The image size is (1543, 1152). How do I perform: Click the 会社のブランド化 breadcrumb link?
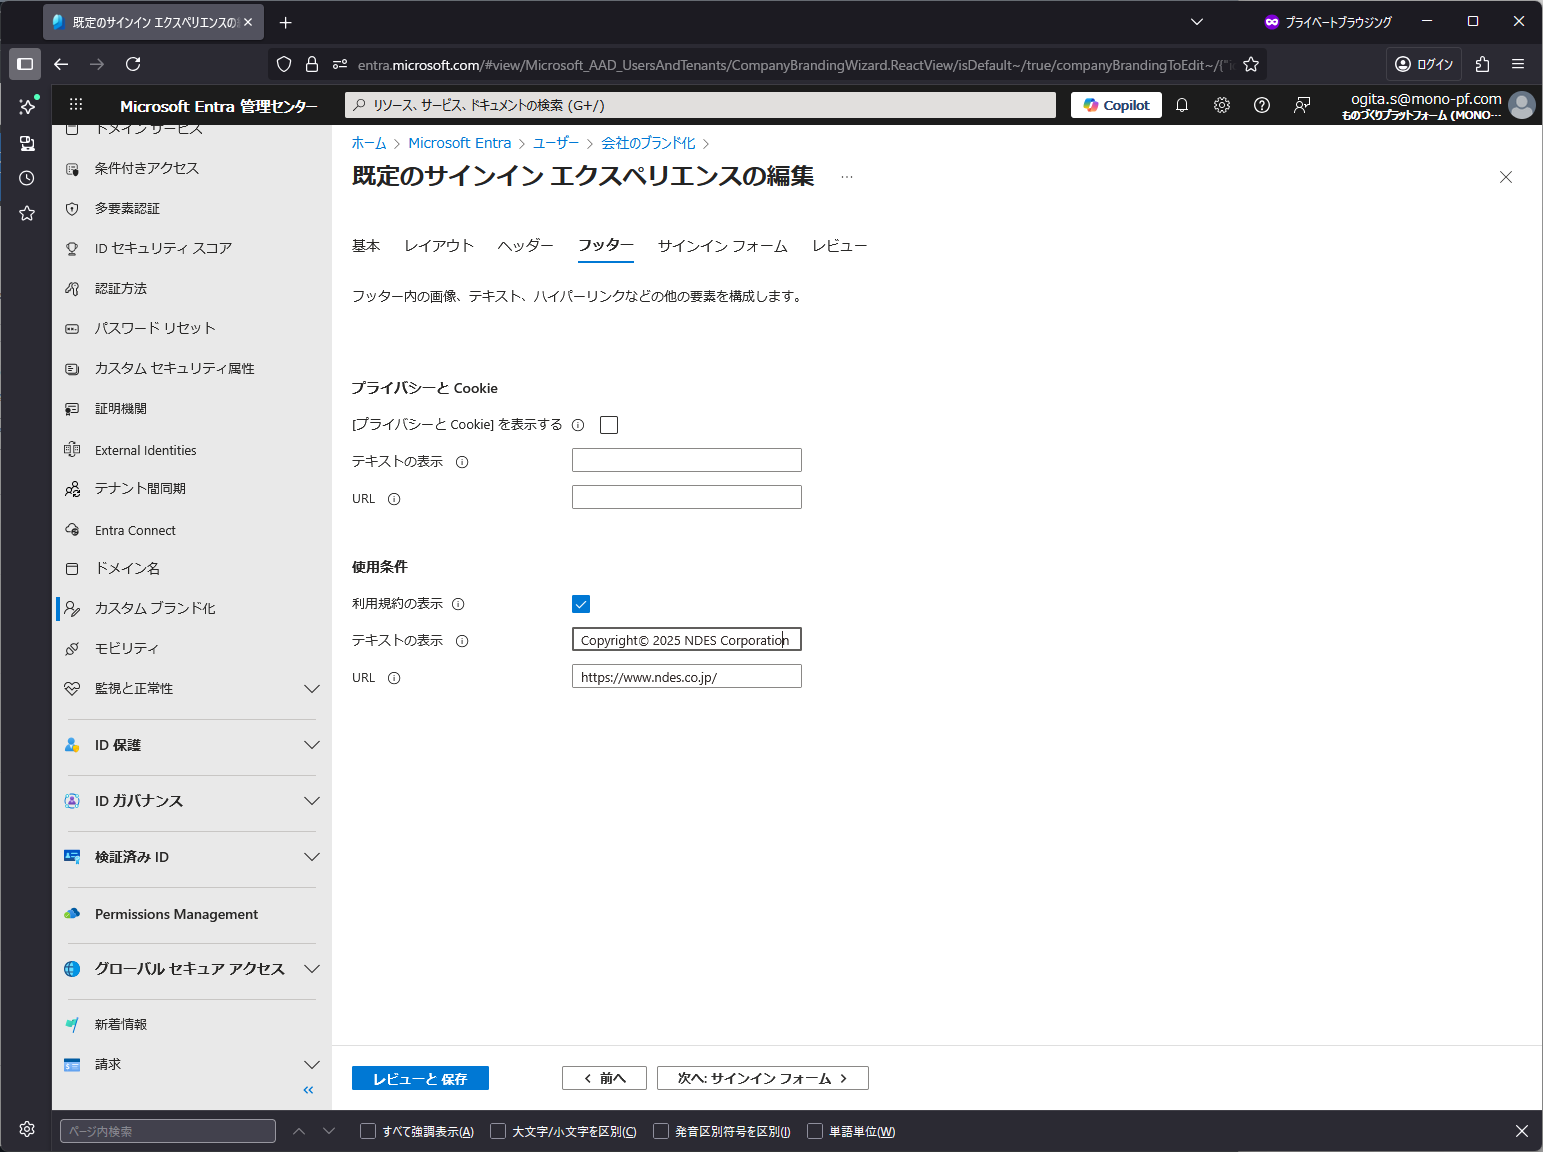pos(648,143)
